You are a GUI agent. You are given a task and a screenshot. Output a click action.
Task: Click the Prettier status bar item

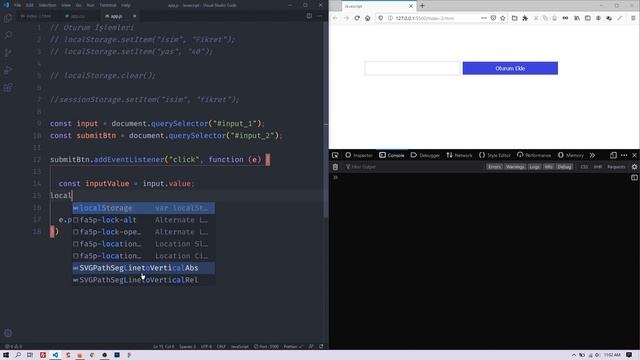(293, 347)
